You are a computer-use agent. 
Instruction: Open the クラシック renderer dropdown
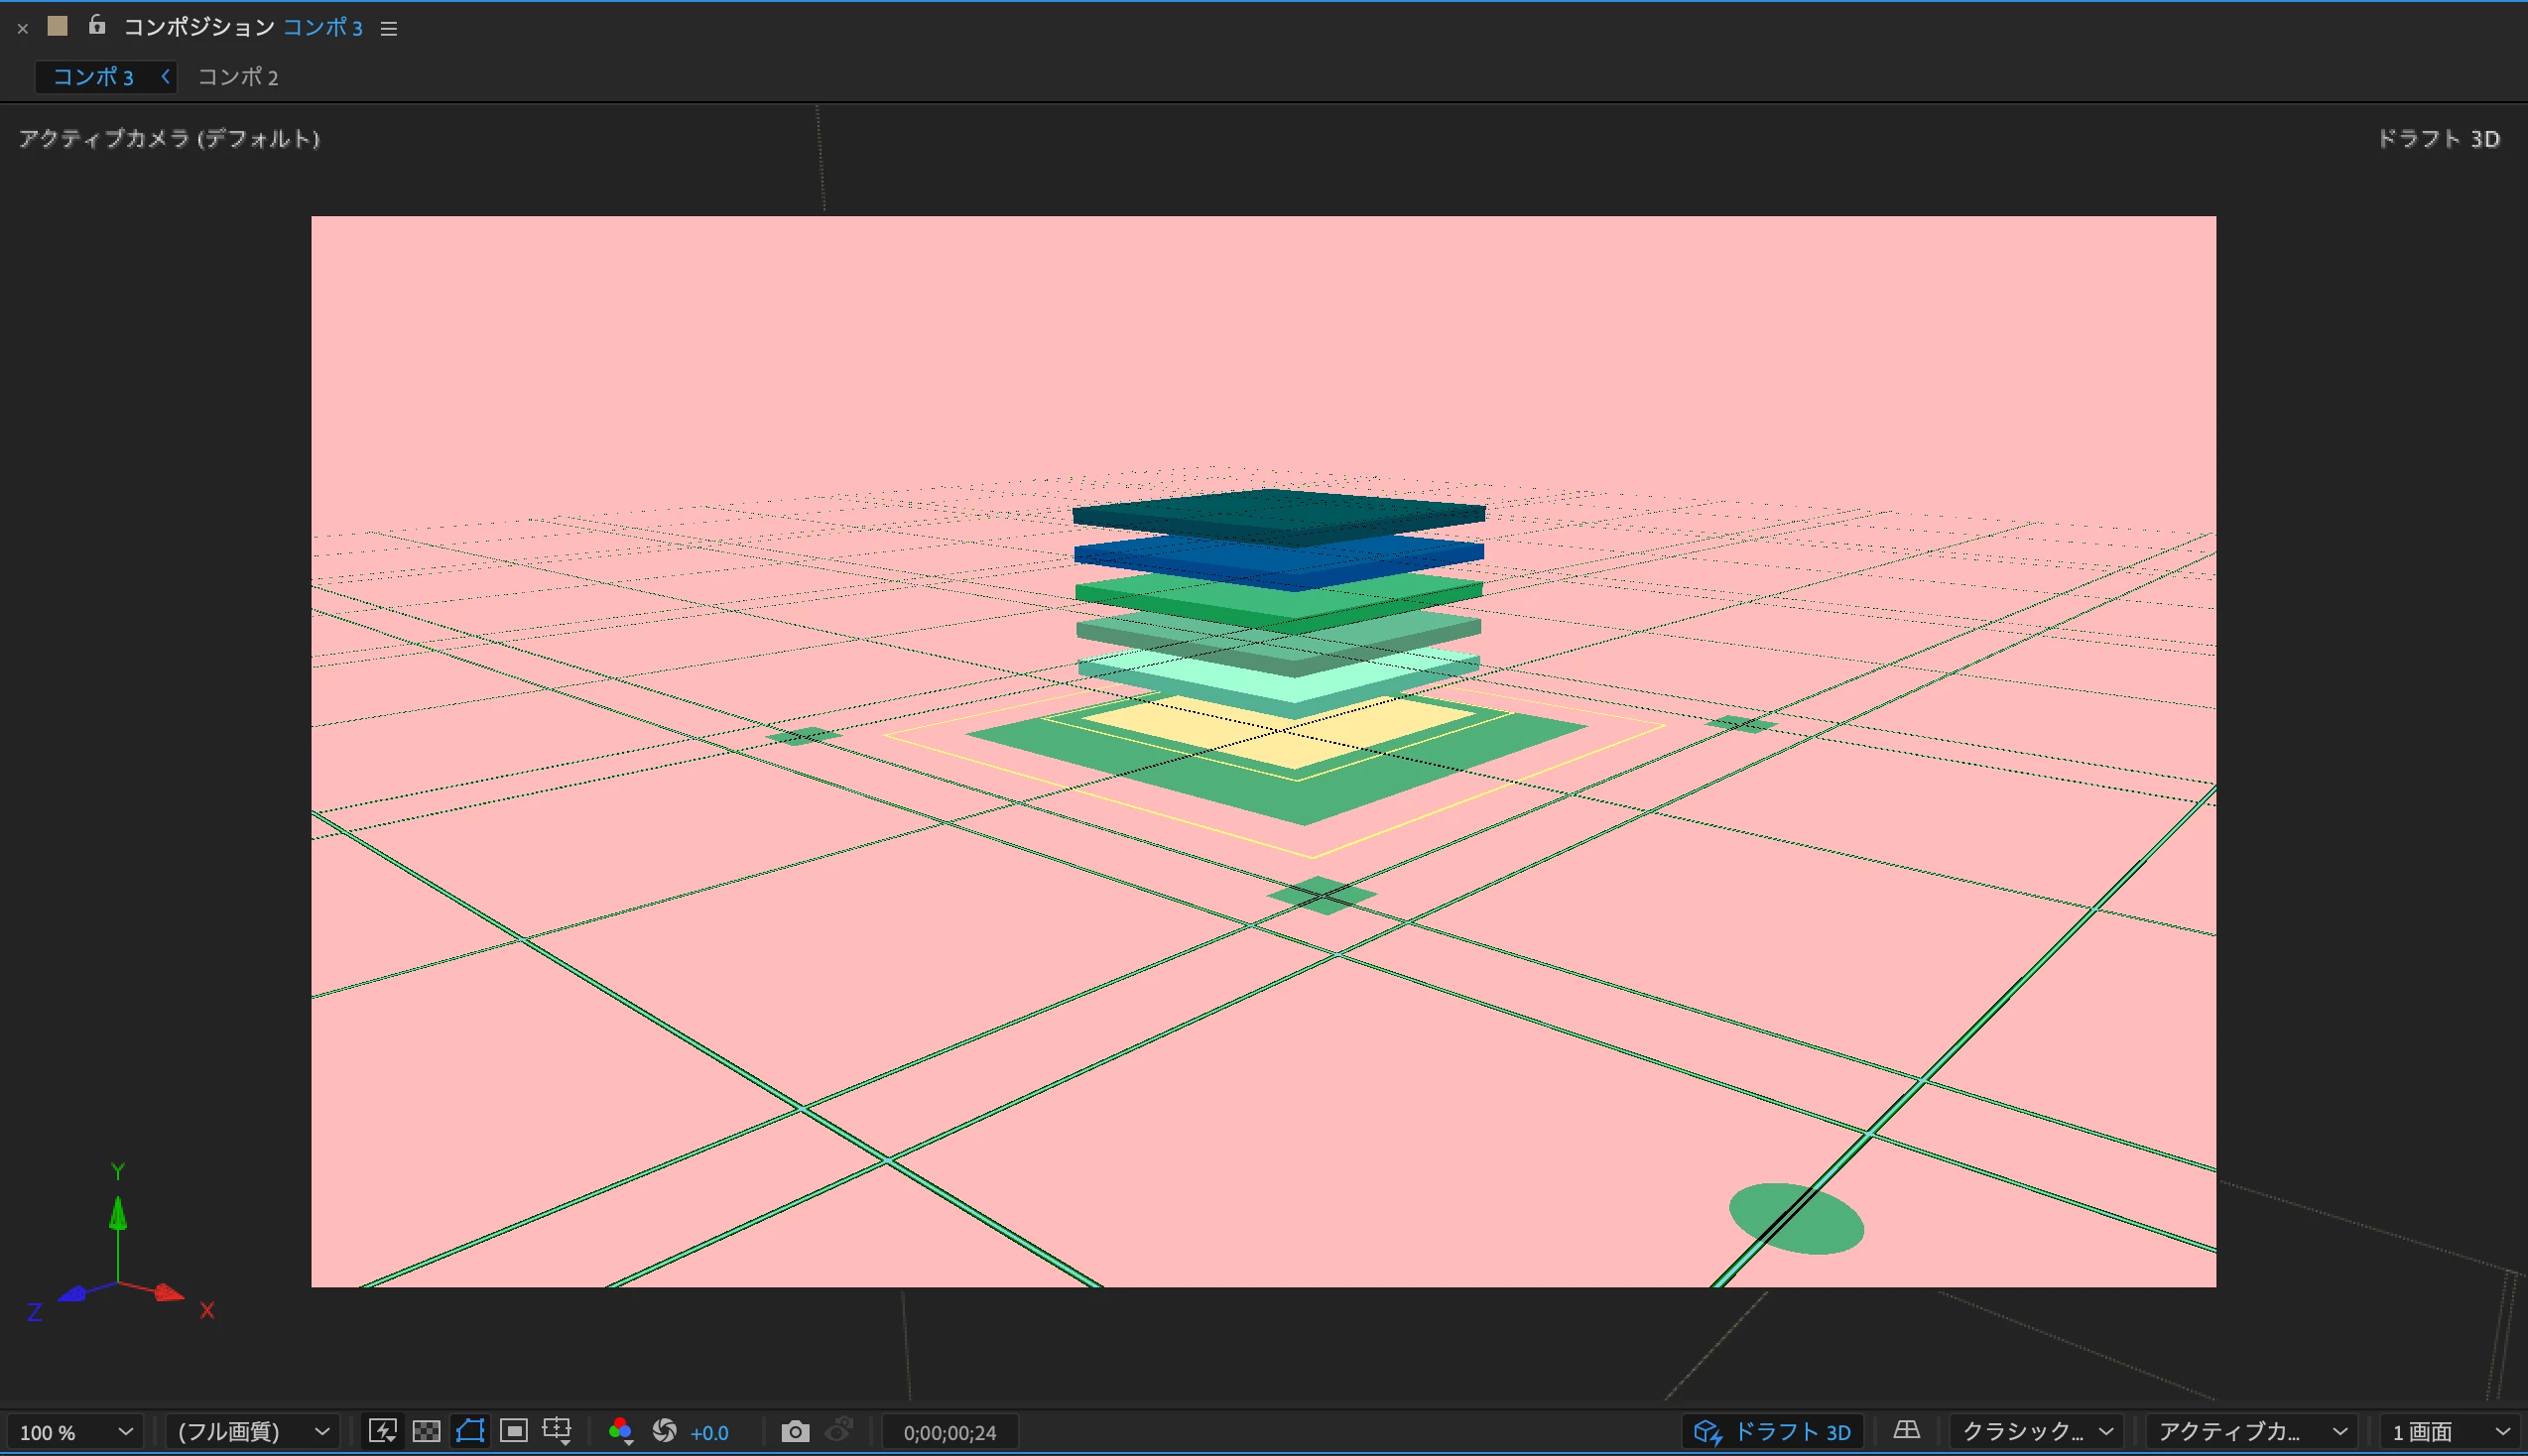tap(2037, 1432)
